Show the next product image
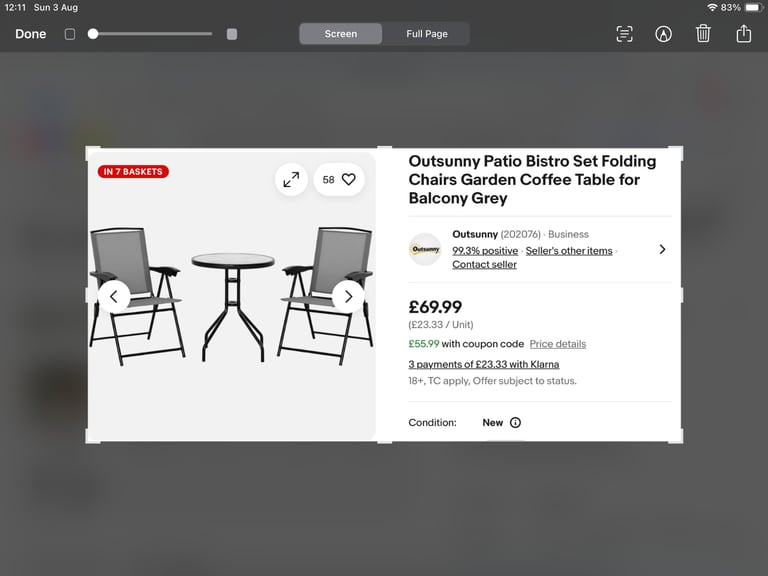 (x=348, y=296)
